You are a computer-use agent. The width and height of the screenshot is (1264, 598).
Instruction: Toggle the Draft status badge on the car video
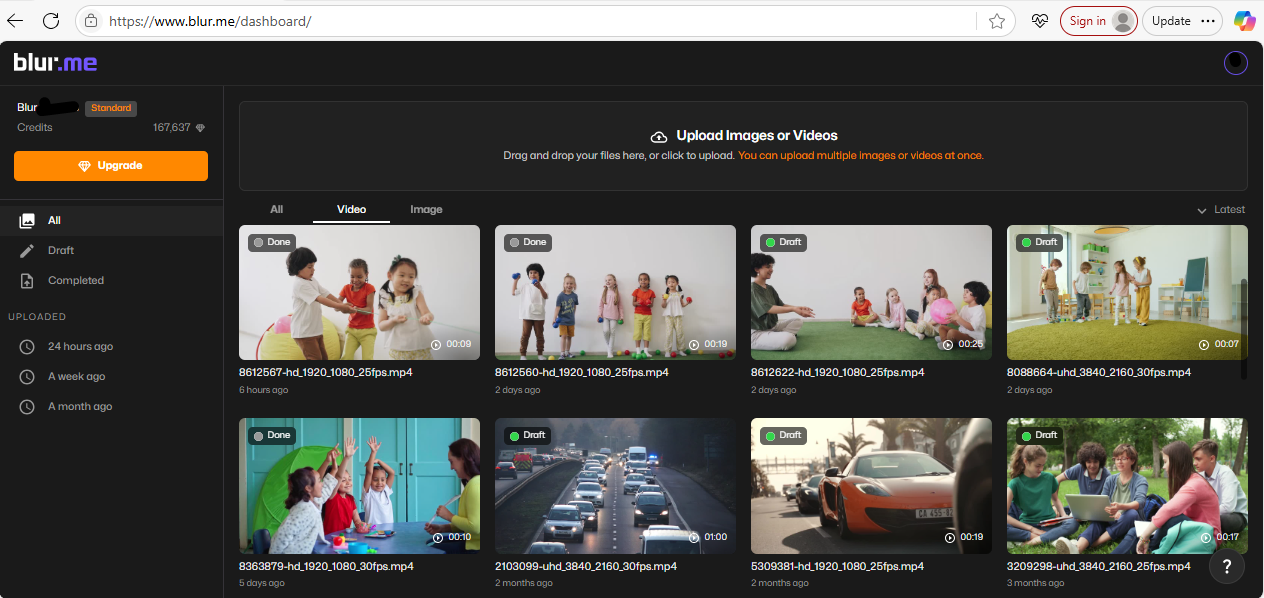[782, 435]
